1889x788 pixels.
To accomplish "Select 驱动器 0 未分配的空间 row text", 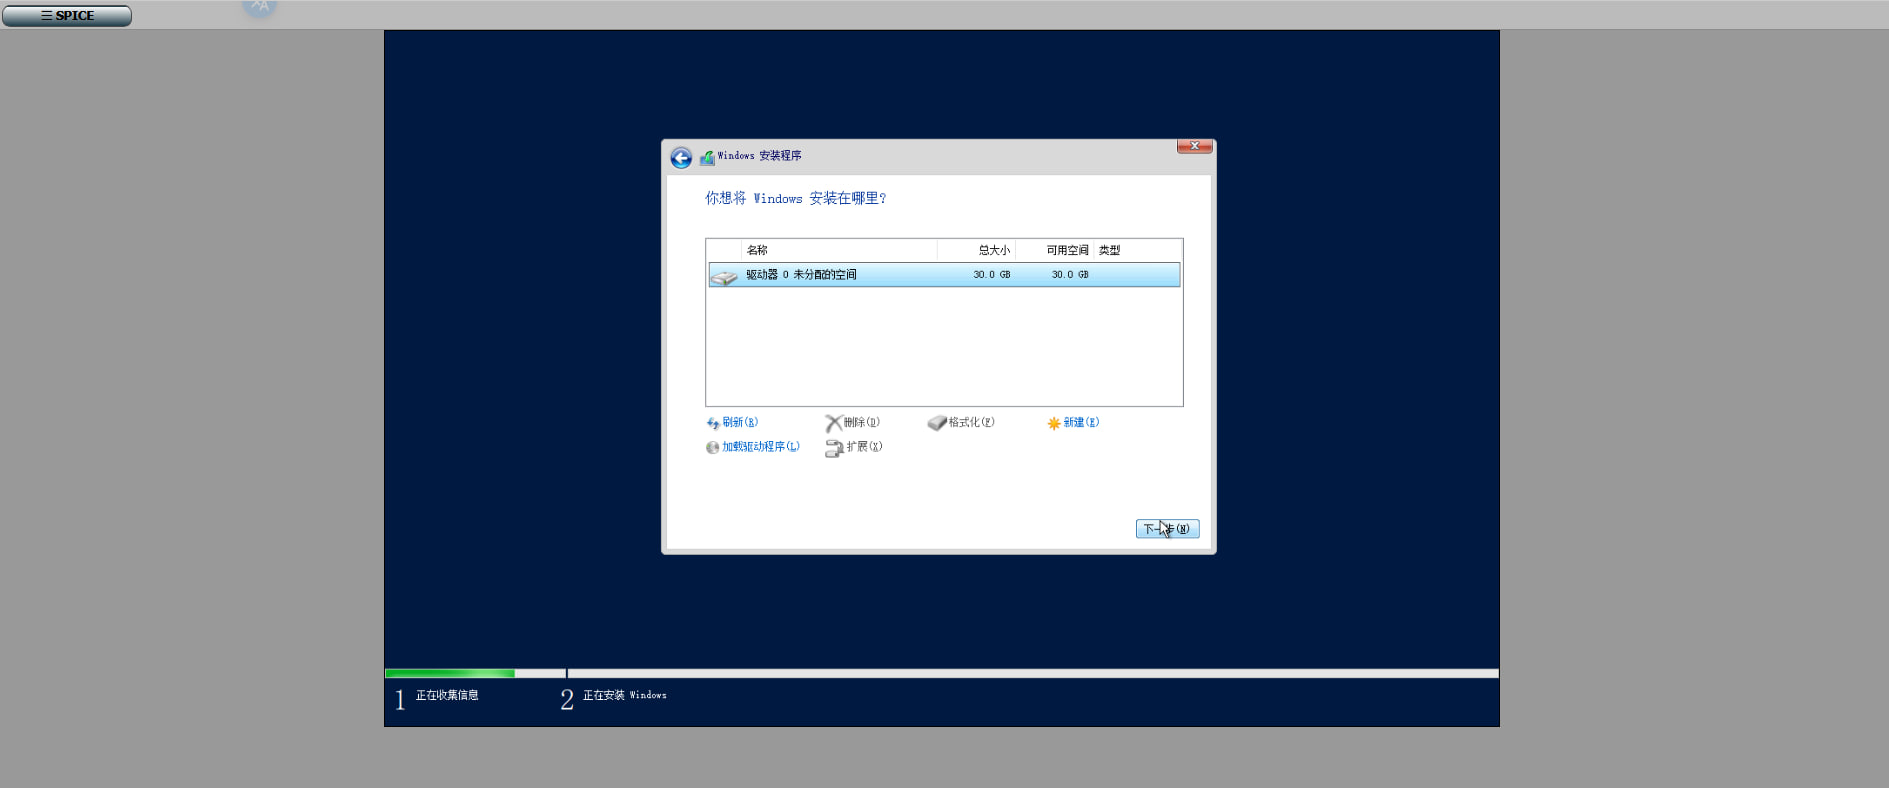I will click(x=801, y=275).
